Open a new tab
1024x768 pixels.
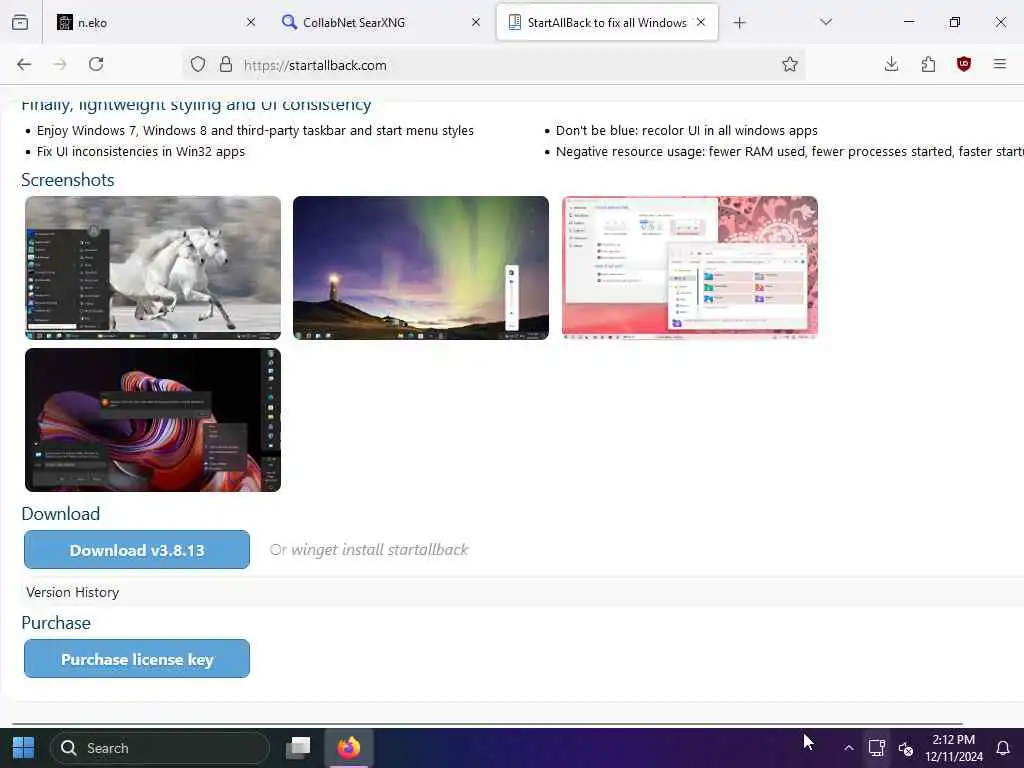tap(739, 23)
